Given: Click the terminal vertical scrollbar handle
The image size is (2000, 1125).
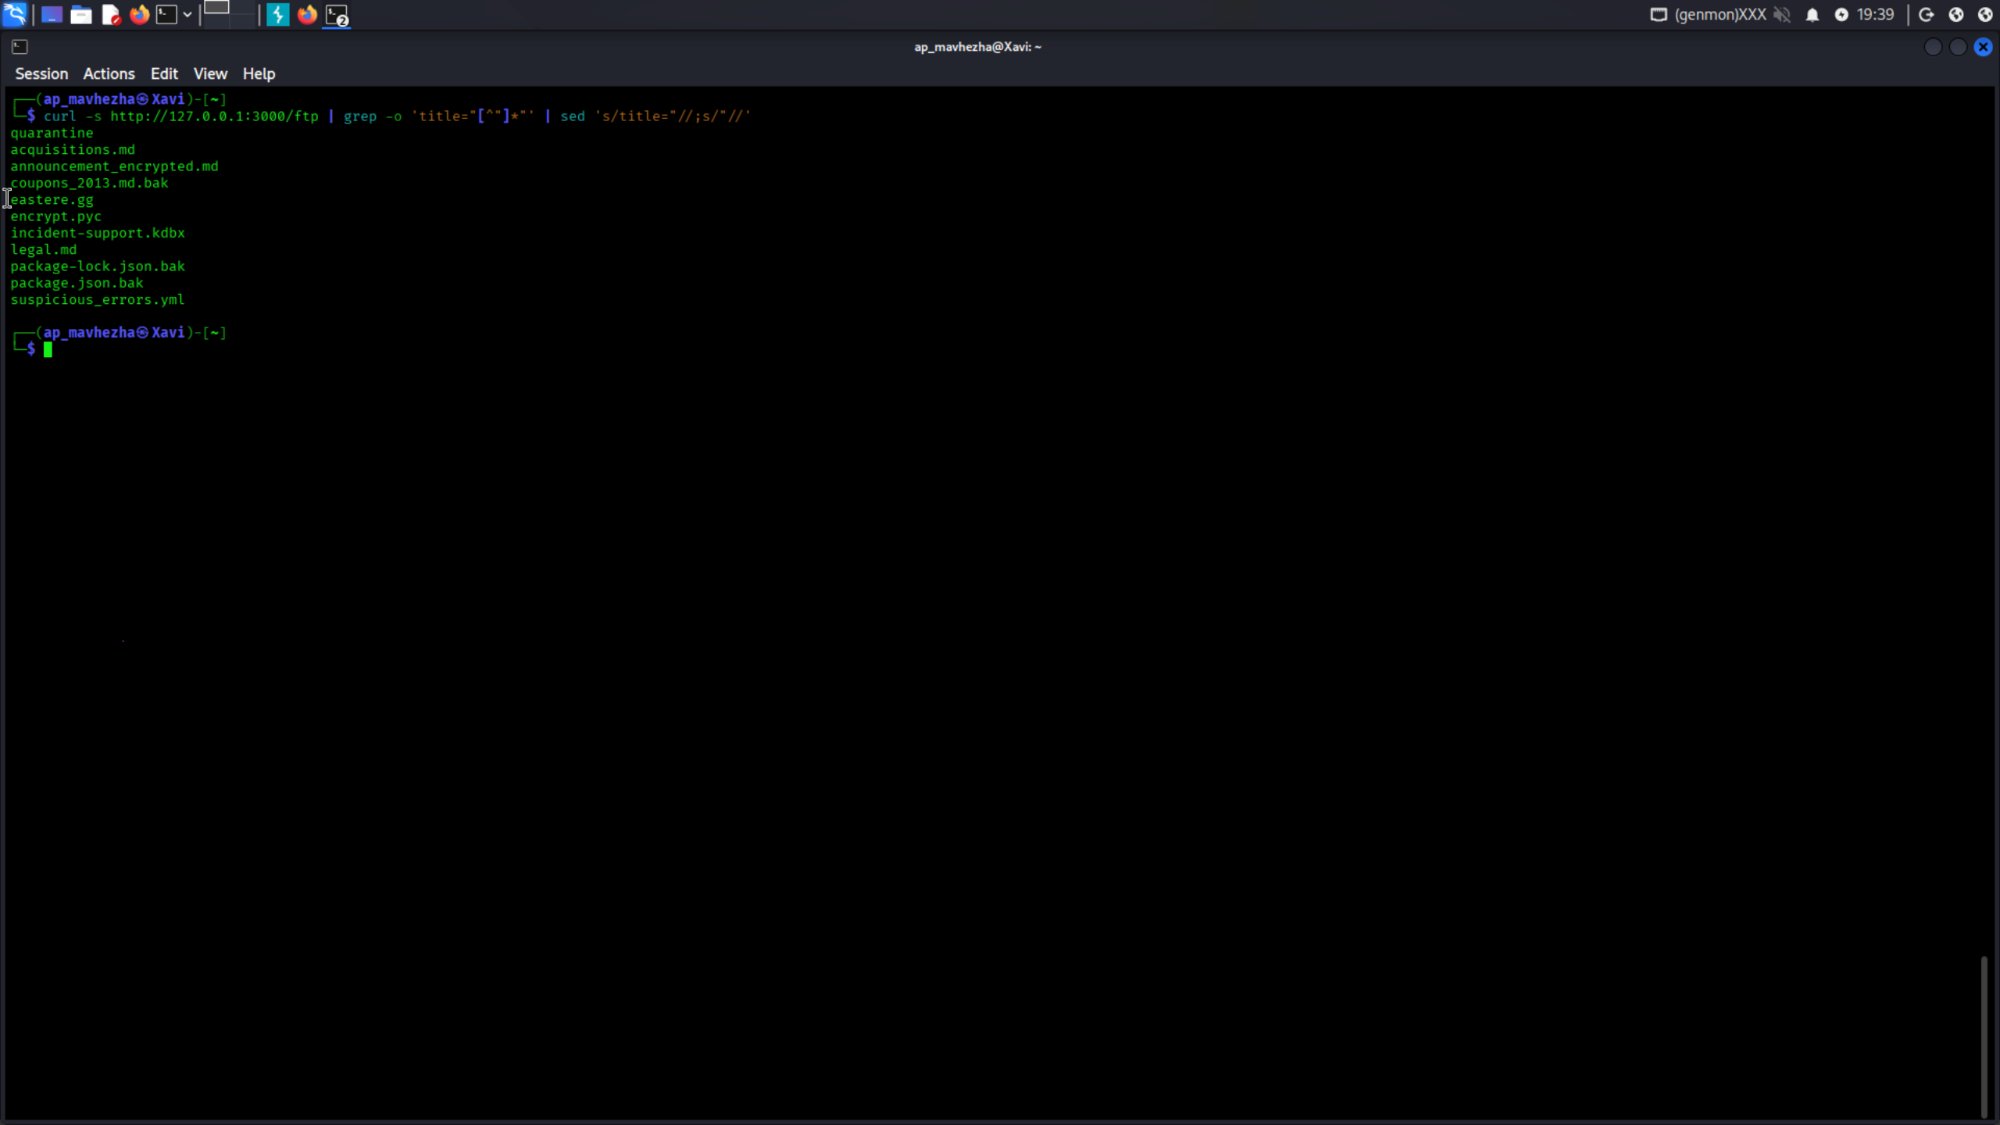Looking at the screenshot, I should pyautogui.click(x=1984, y=1036).
